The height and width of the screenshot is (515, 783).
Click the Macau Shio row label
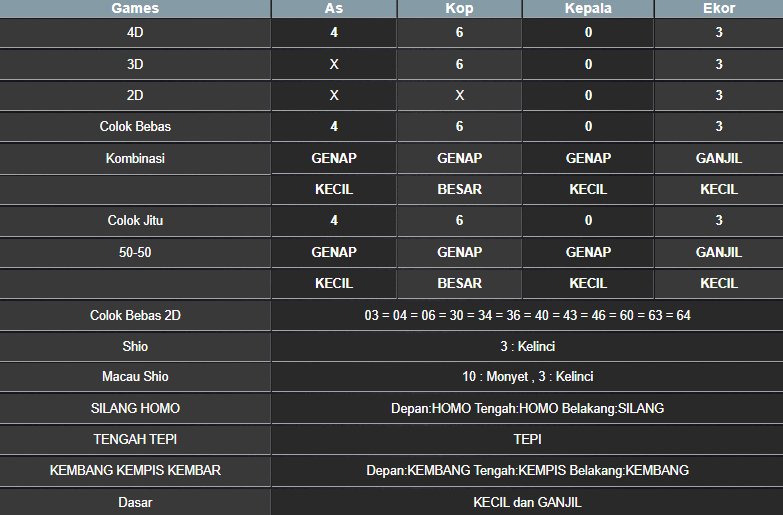coord(135,376)
